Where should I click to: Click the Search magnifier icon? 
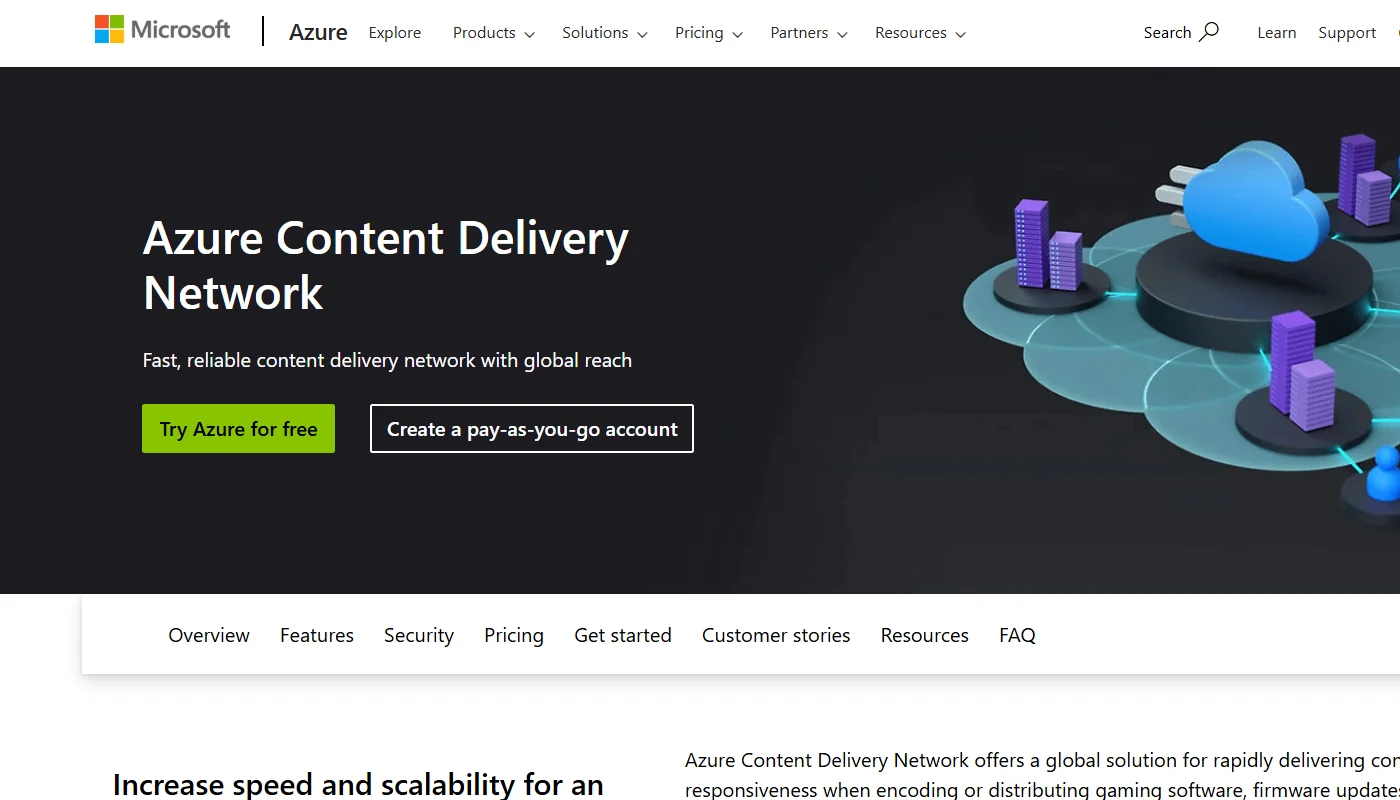pyautogui.click(x=1209, y=32)
